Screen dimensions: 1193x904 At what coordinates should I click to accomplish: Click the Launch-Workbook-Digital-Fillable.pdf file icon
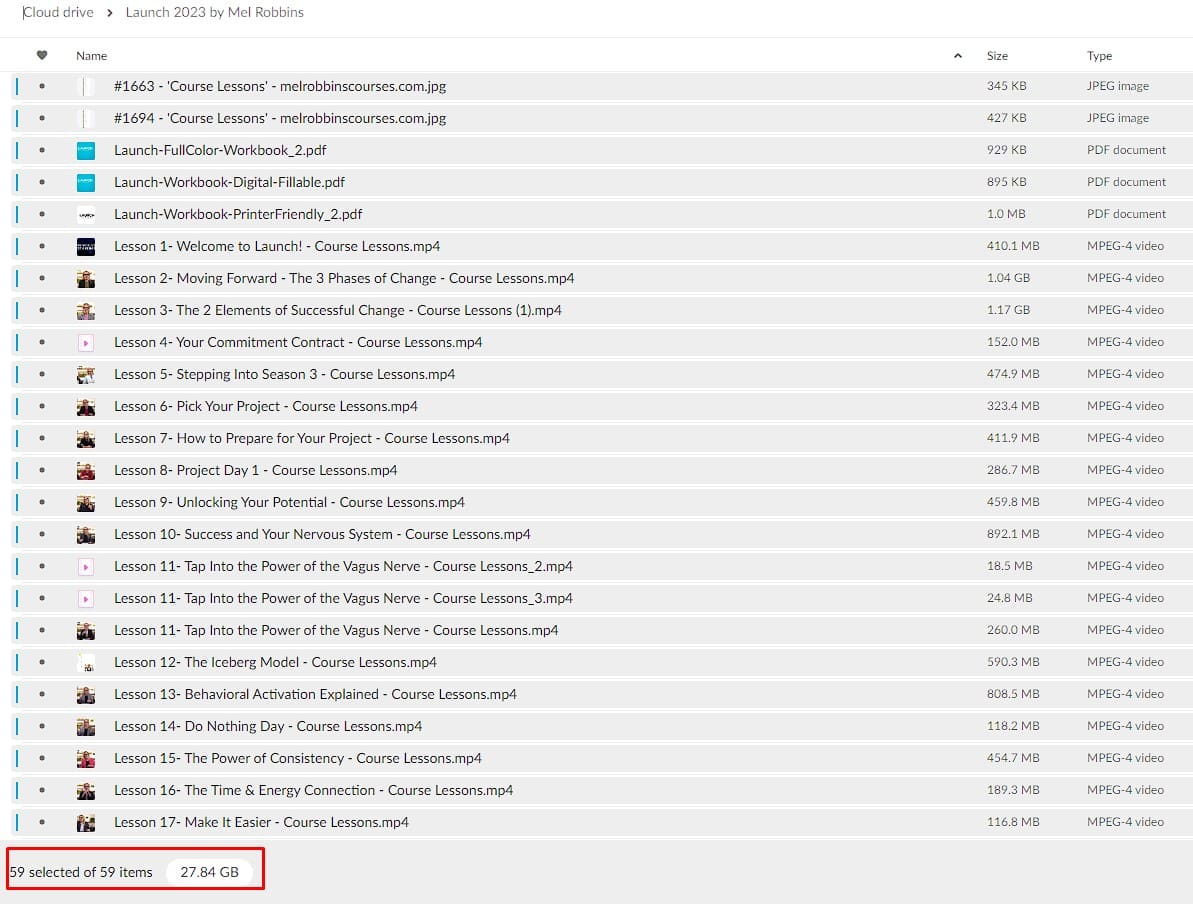point(86,182)
